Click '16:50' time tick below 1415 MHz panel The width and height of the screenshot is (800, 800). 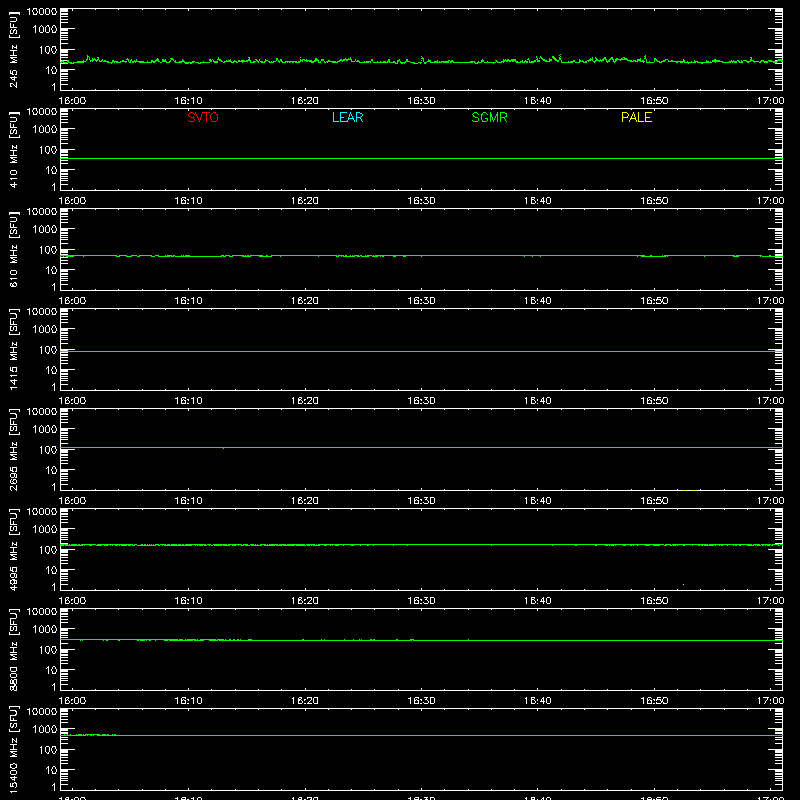[x=654, y=401]
